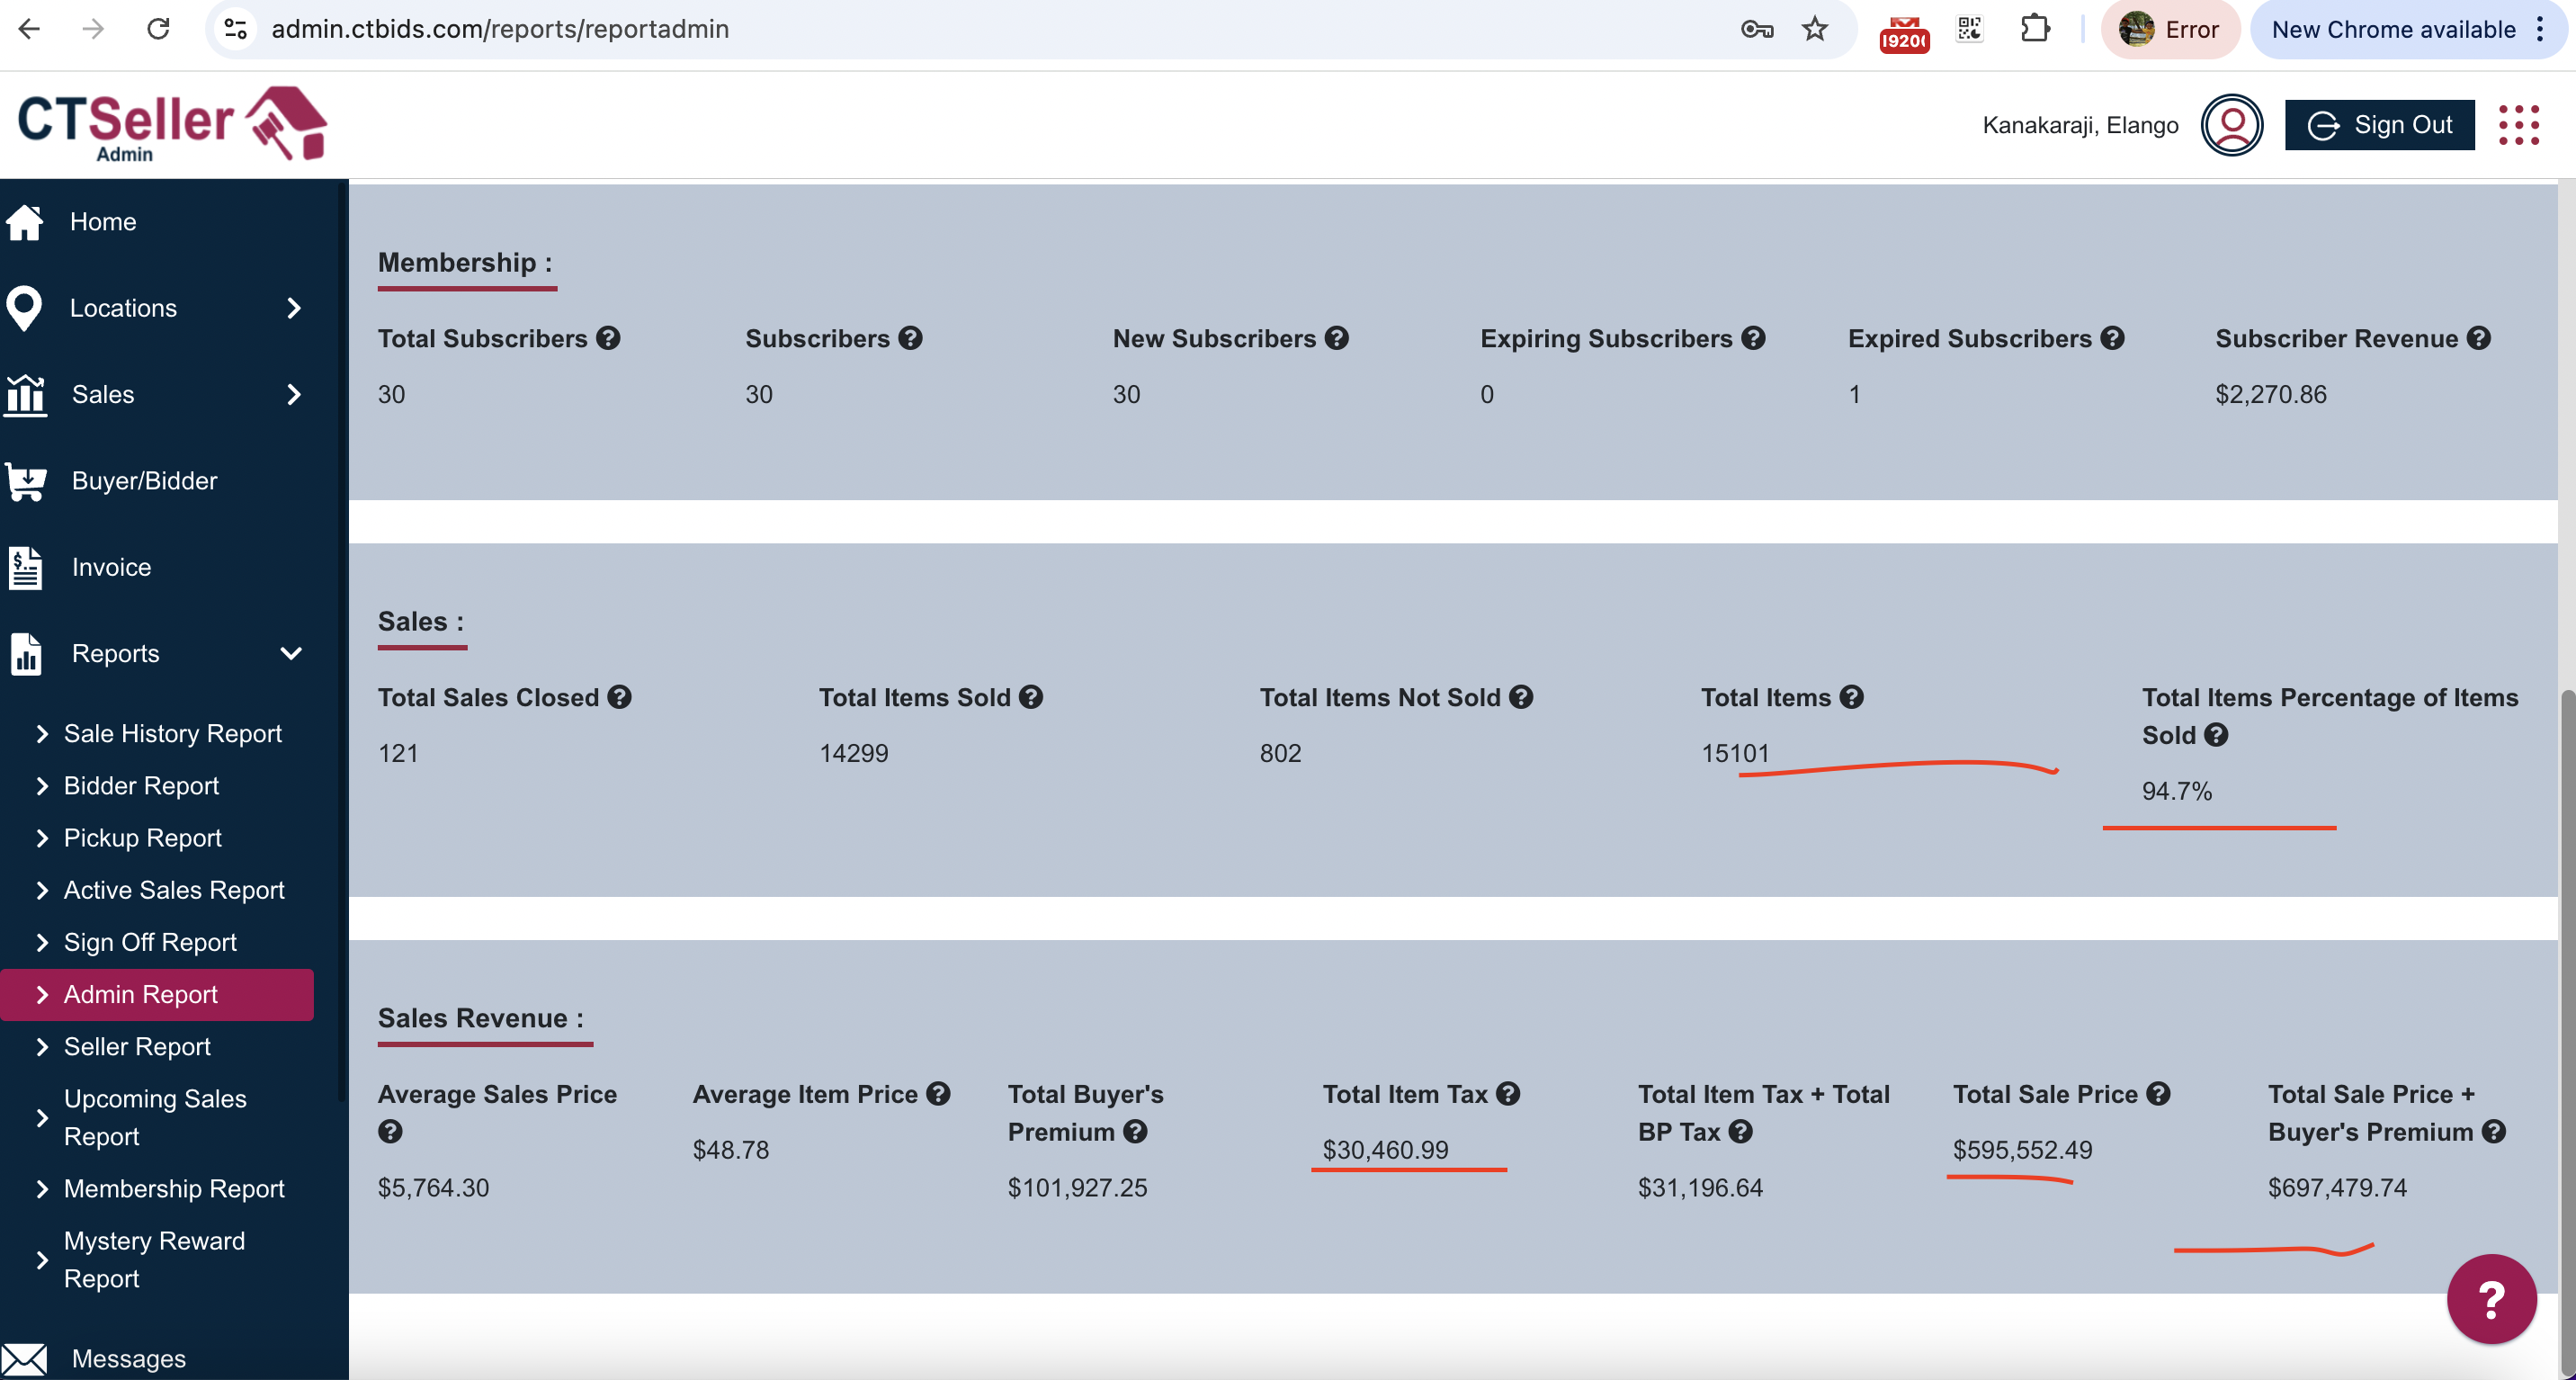Open Bidder Report
This screenshot has width=2576, height=1380.
[x=141, y=786]
